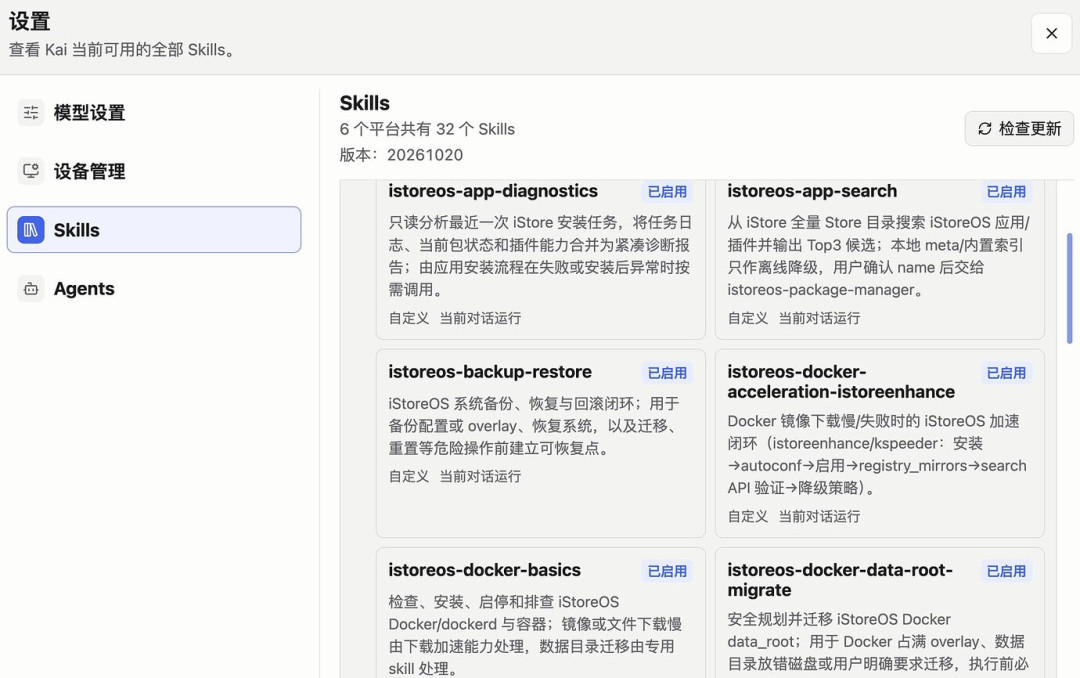Select the istoreos-docker-basics skill title
1080x678 pixels.
click(x=484, y=571)
